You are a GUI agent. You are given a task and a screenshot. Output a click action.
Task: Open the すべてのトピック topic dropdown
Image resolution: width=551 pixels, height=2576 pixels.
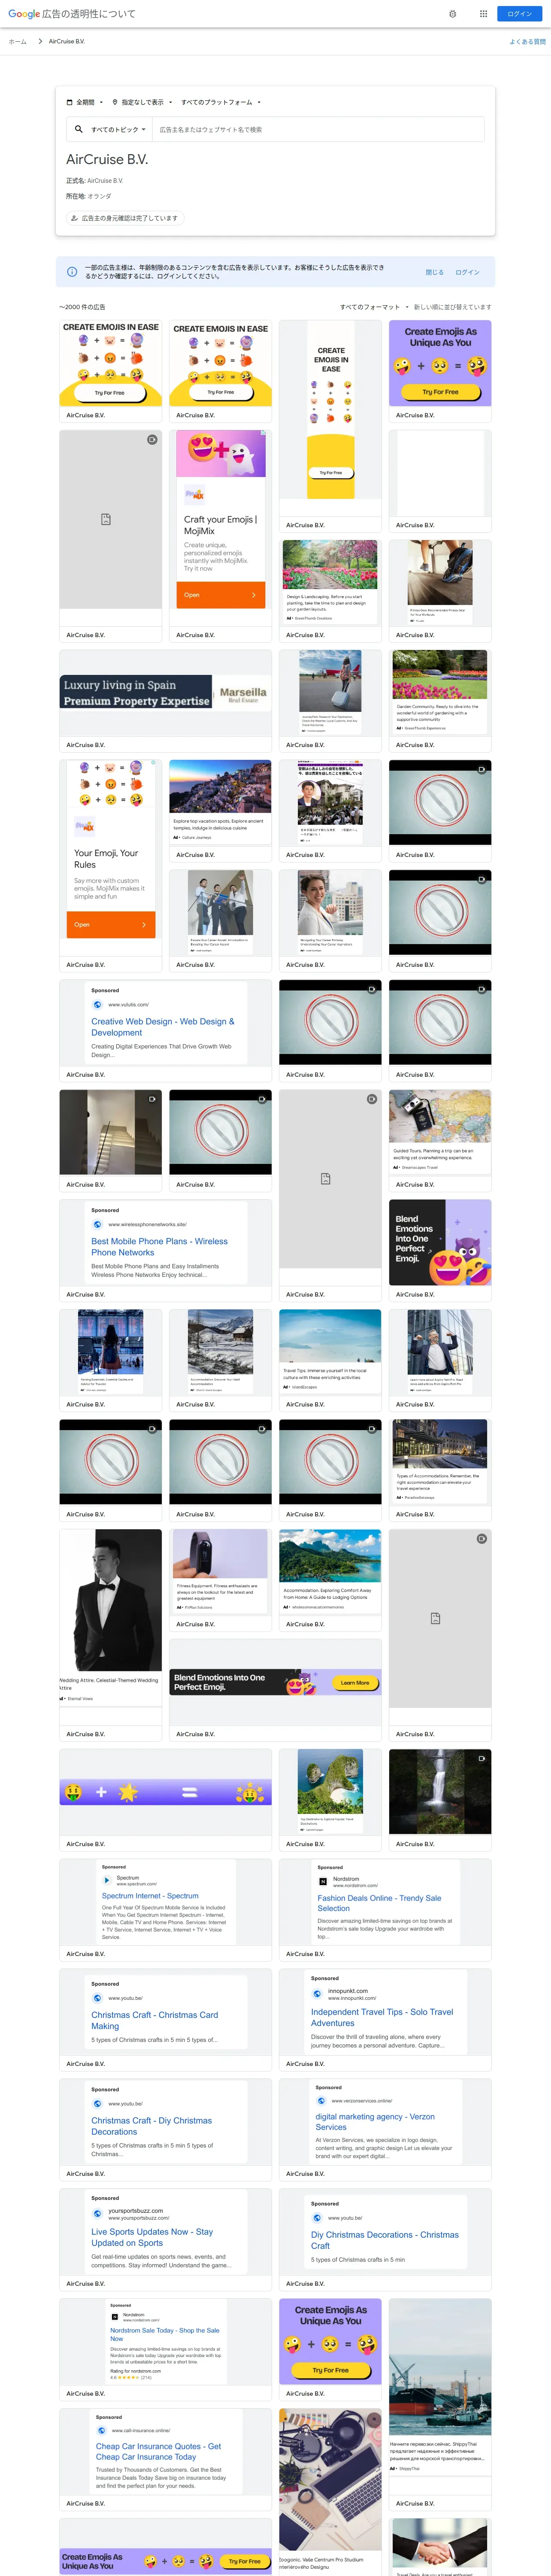118,129
